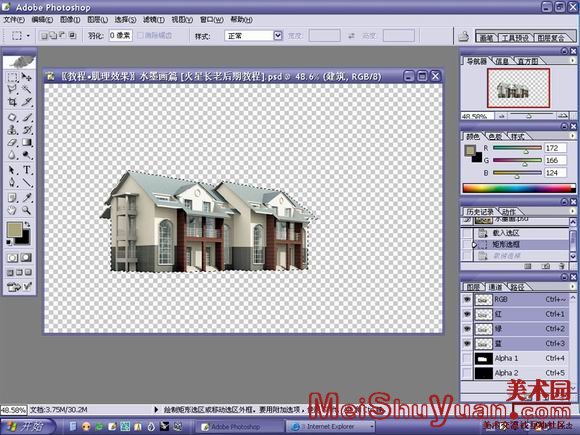
Task: Select the Brush tool
Action: [27, 118]
